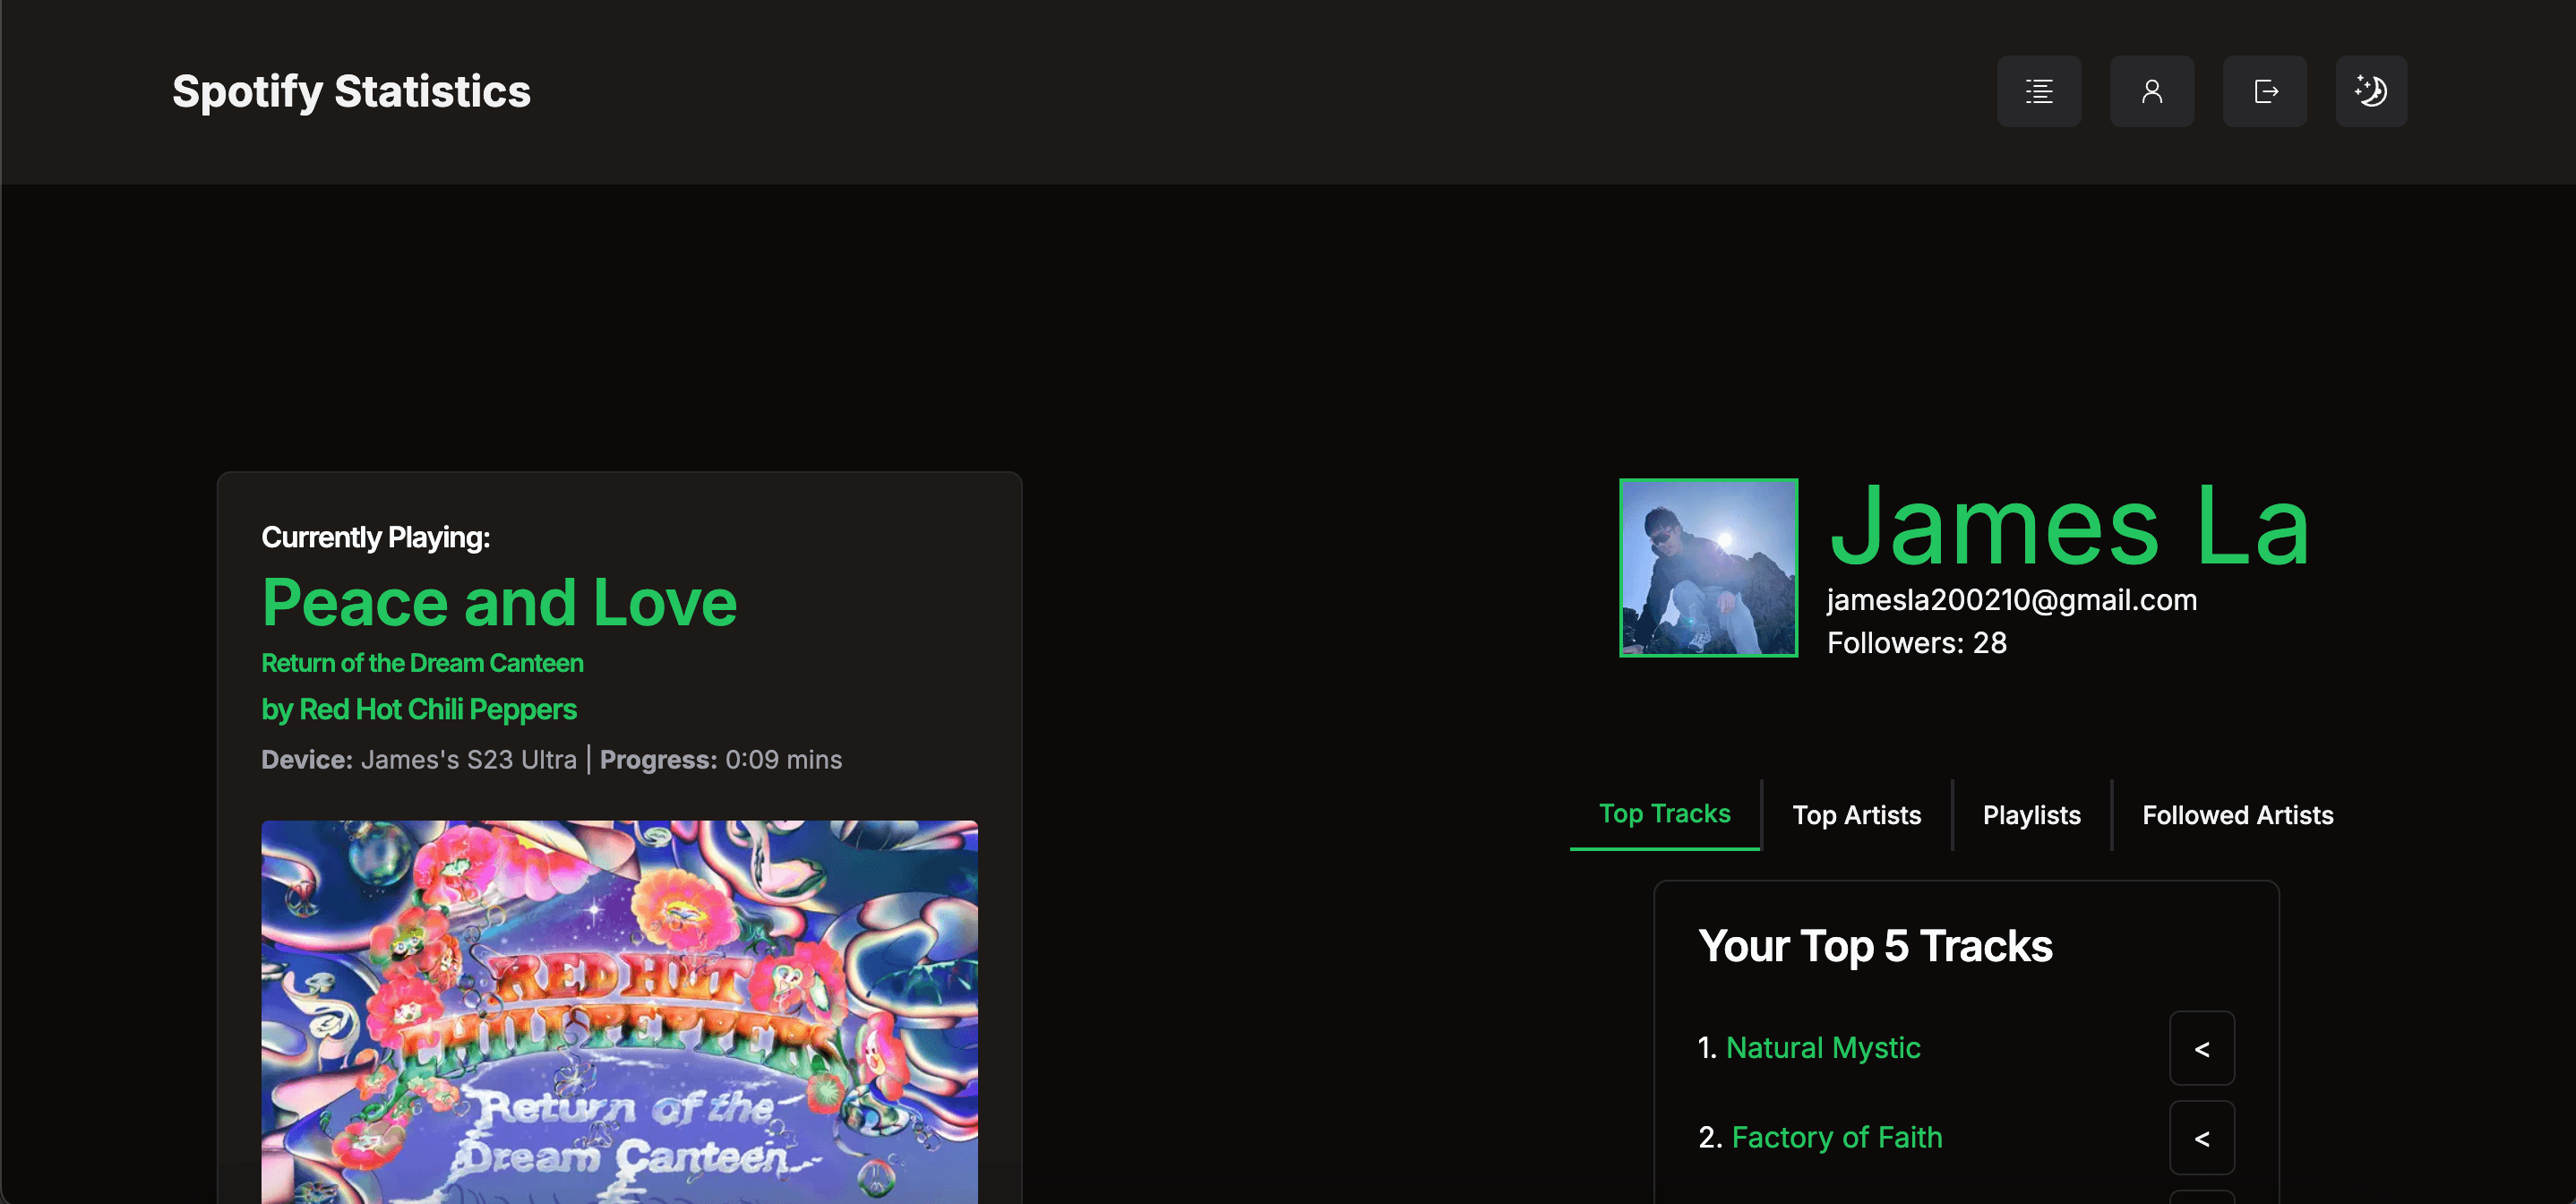Expand the Factory of Faith track details
The height and width of the screenshot is (1204, 2576).
click(2201, 1137)
